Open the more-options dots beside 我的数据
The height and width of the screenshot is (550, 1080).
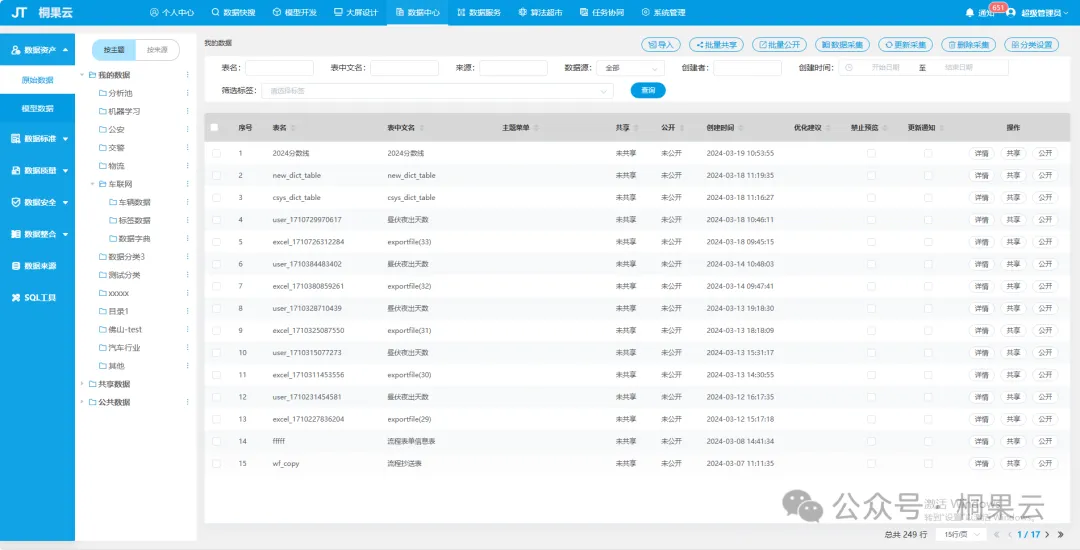pos(187,75)
